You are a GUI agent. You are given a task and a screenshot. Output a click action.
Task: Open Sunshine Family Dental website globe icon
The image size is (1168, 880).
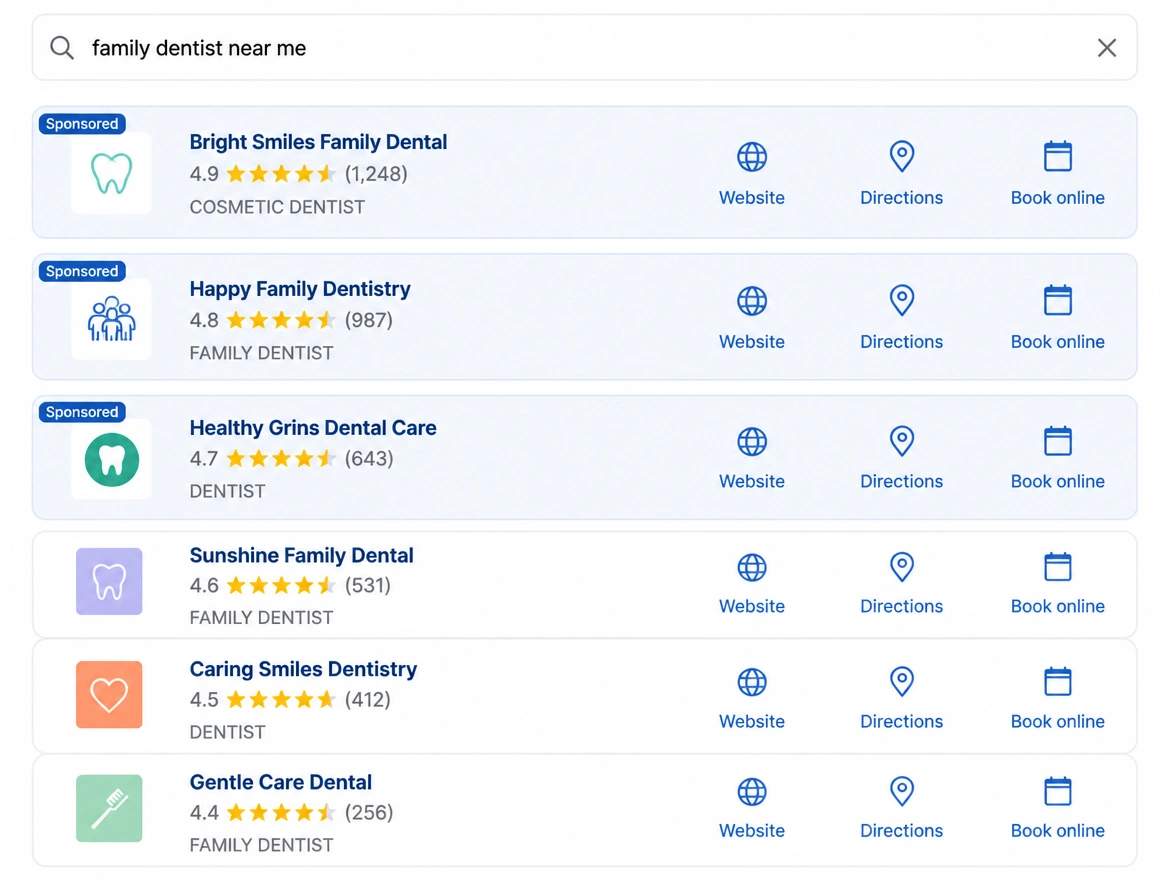[x=752, y=567]
